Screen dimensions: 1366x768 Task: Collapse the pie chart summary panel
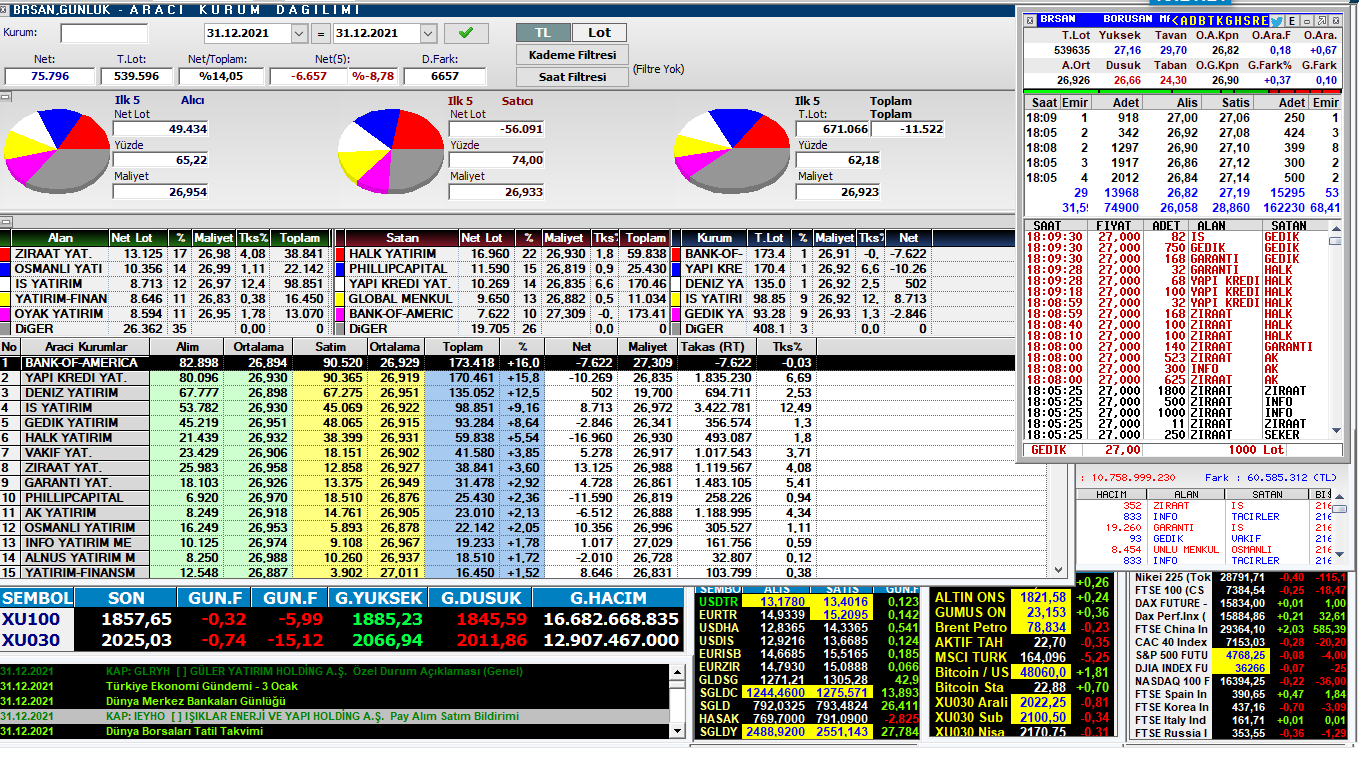[5, 97]
